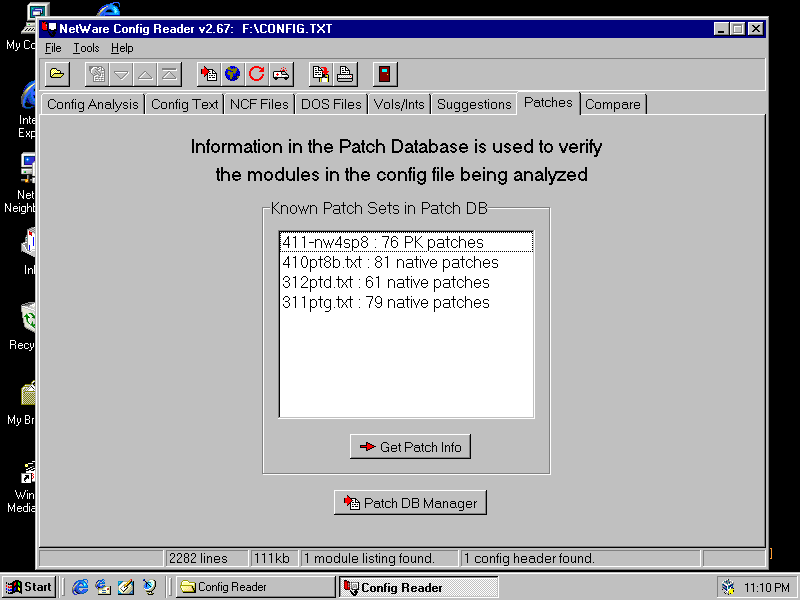Minimize the NetWare Config Reader window
Image resolution: width=800 pixels, height=600 pixels.
(x=721, y=29)
